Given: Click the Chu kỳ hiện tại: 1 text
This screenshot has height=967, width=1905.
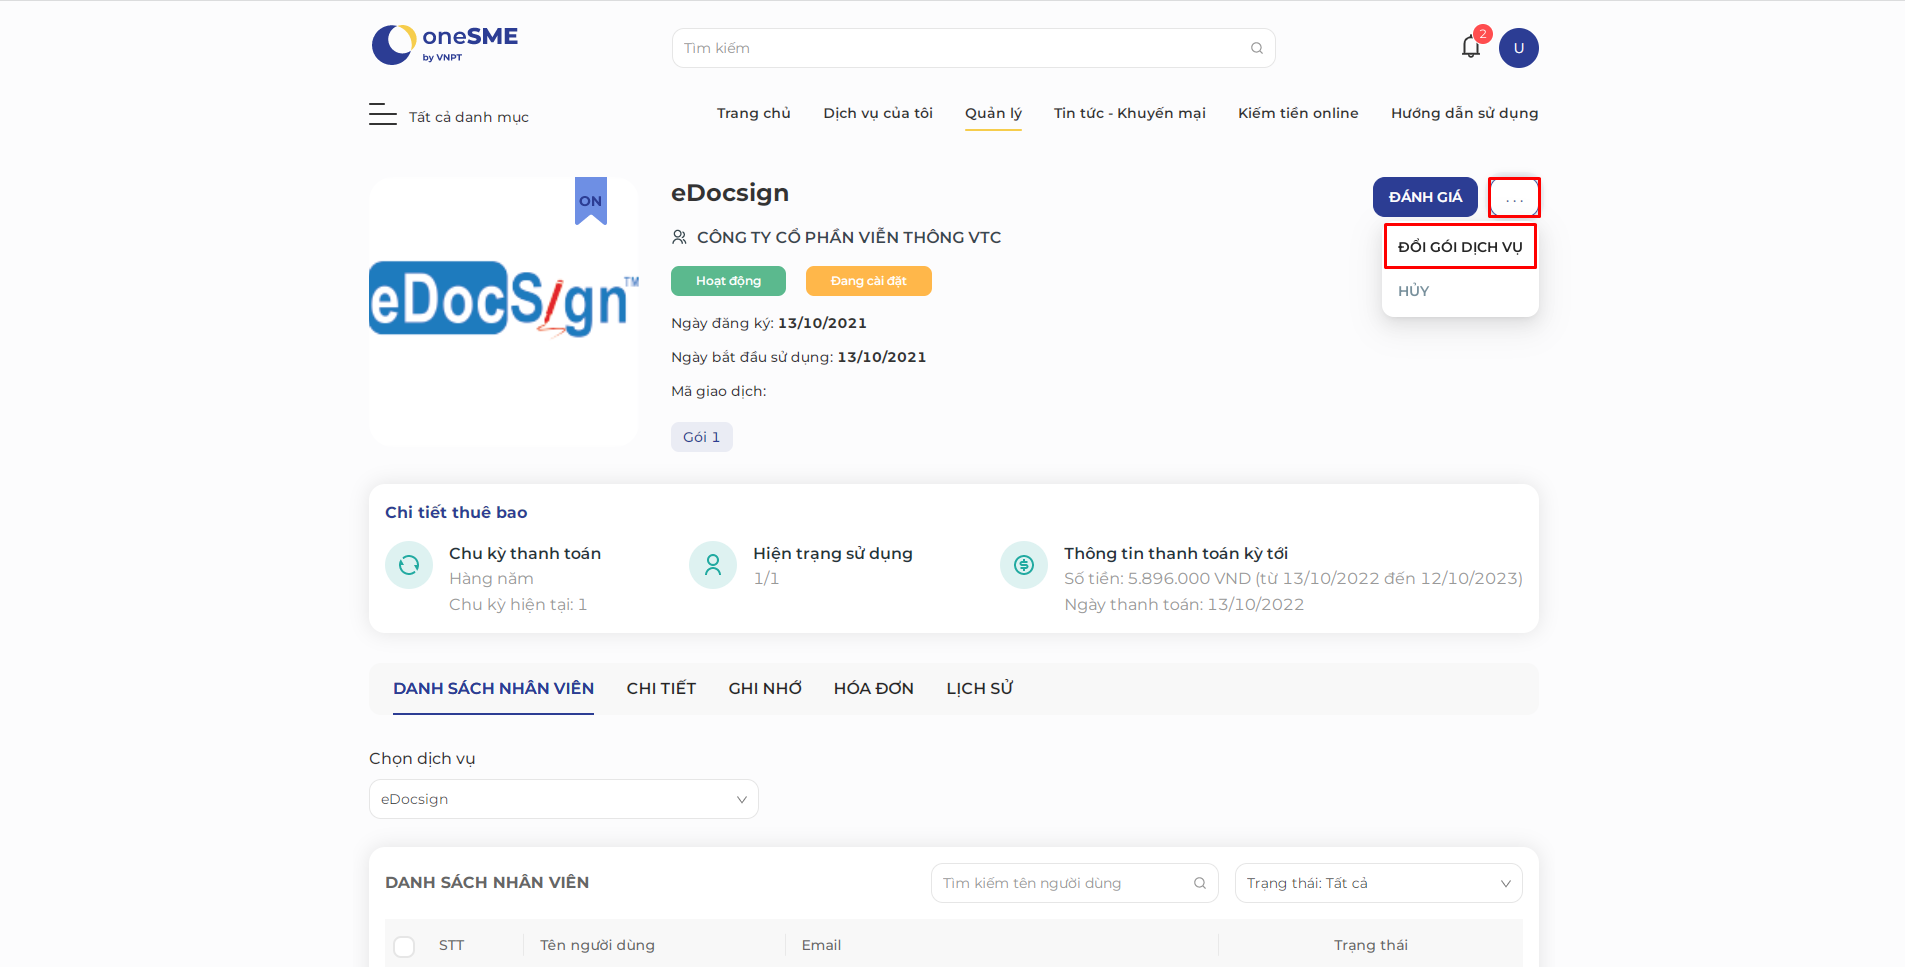Looking at the screenshot, I should pos(518,604).
